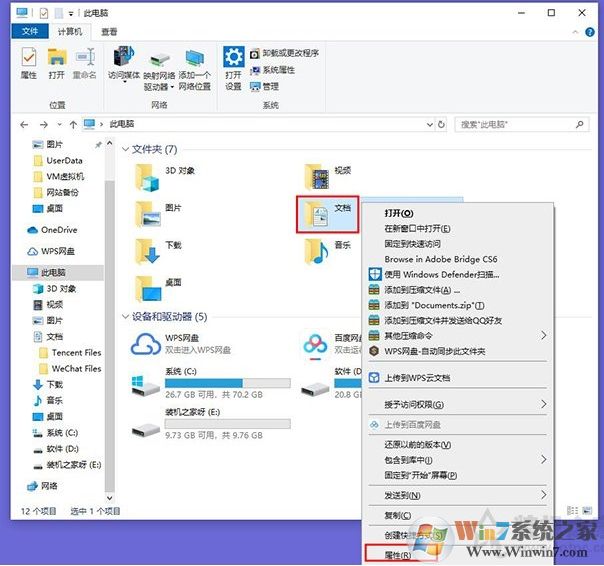604x566 pixels.
Task: Select the 3D 对象 folder
Action: point(166,177)
